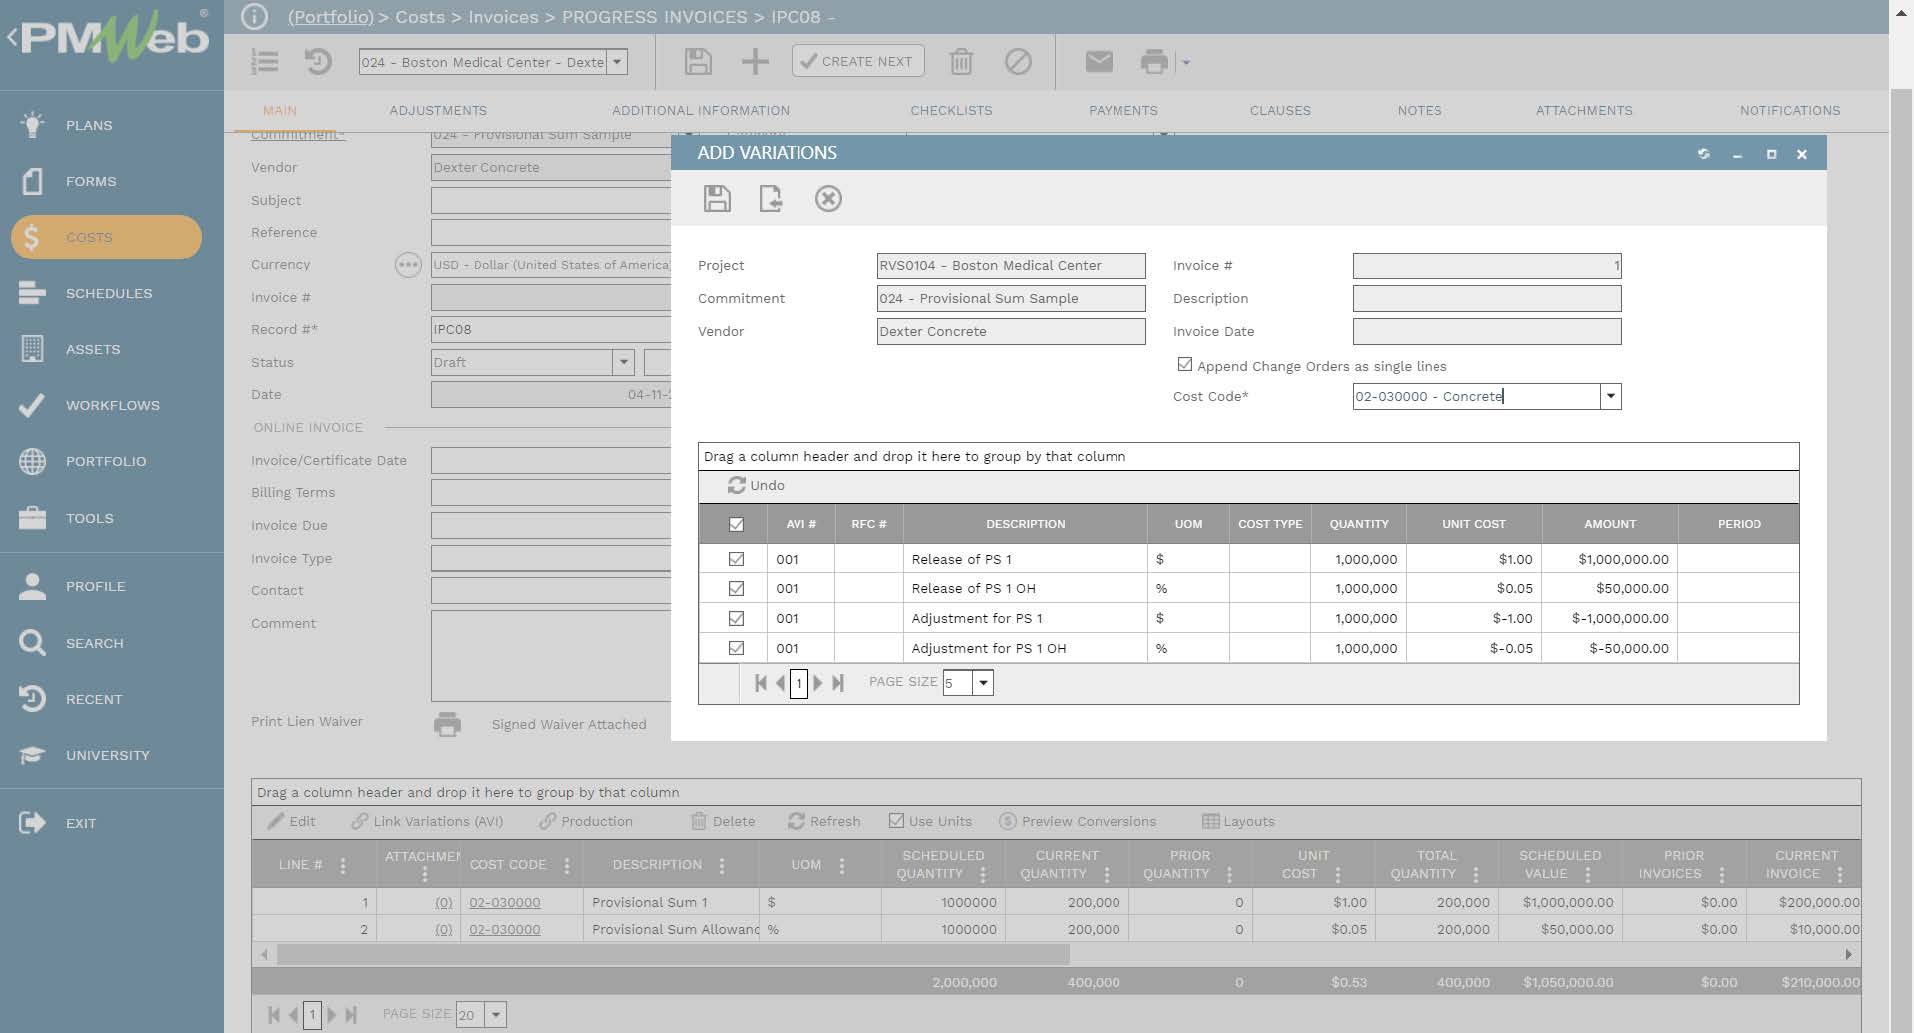Click Preview Conversions button
Image resolution: width=1914 pixels, height=1033 pixels.
[x=1078, y=821]
